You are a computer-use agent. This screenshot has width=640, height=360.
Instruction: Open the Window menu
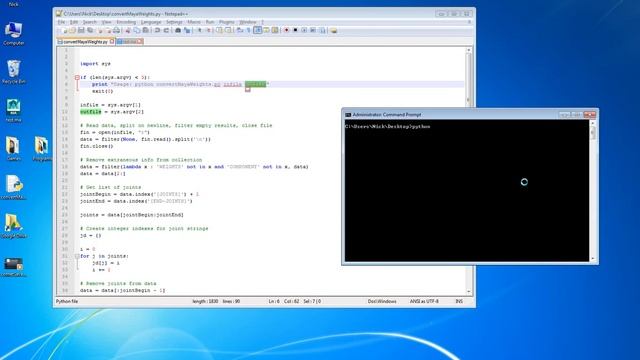pyautogui.click(x=247, y=22)
